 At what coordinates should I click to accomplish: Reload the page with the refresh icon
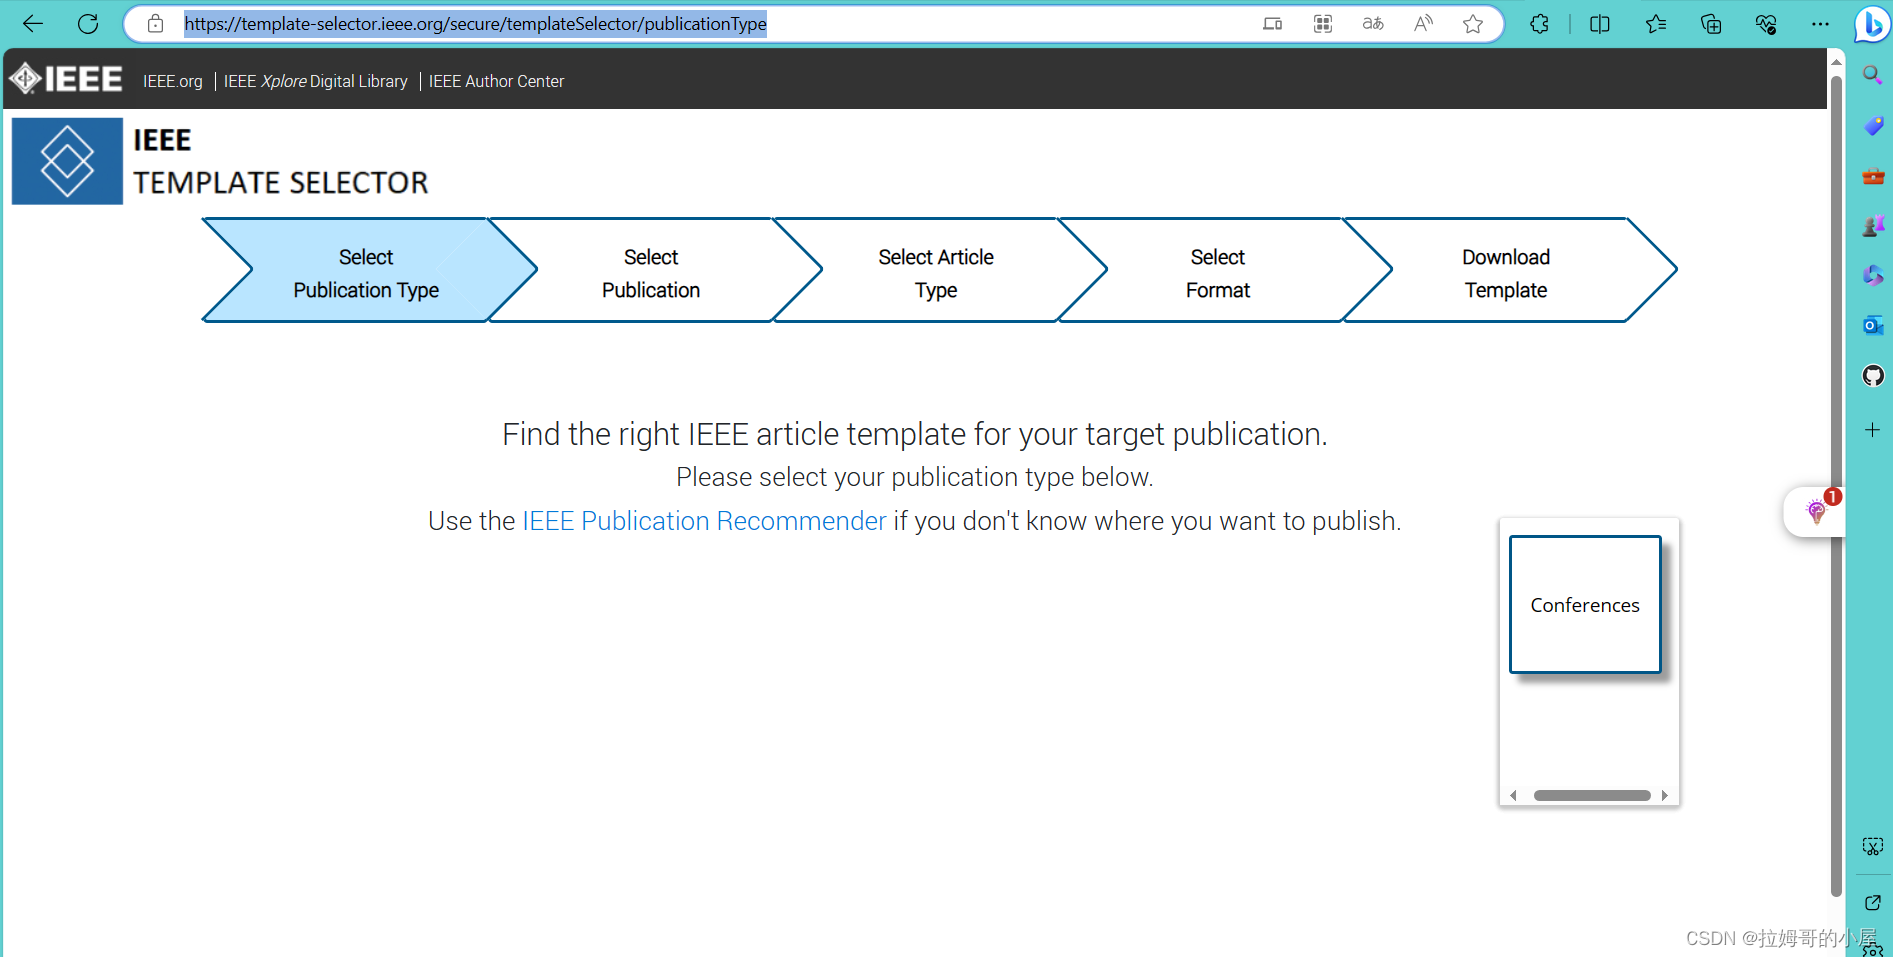pyautogui.click(x=88, y=24)
